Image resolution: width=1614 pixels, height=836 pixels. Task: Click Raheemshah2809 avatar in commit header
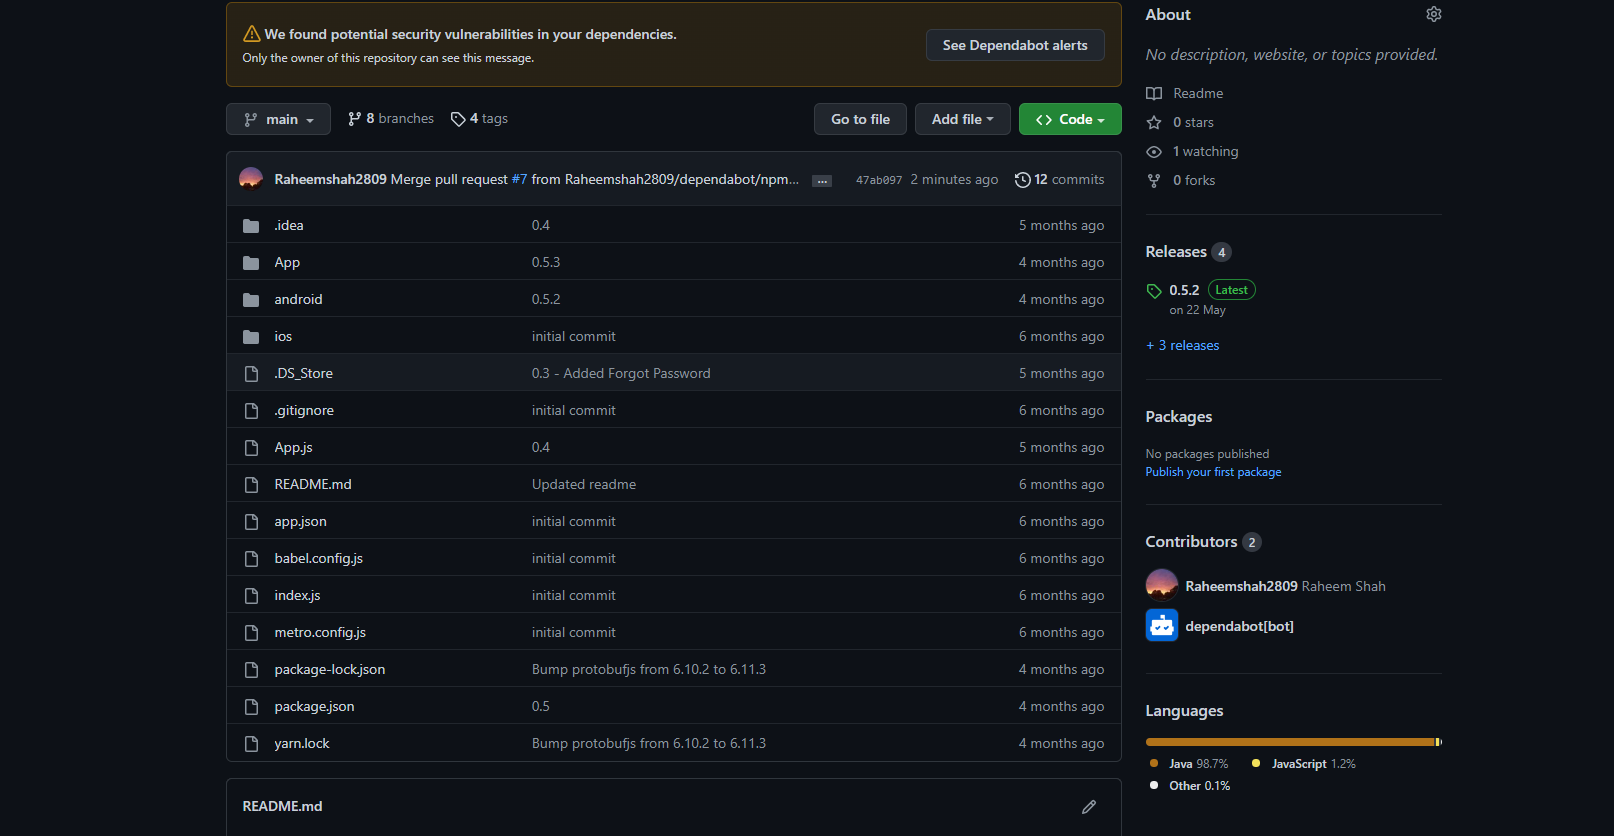click(x=251, y=179)
